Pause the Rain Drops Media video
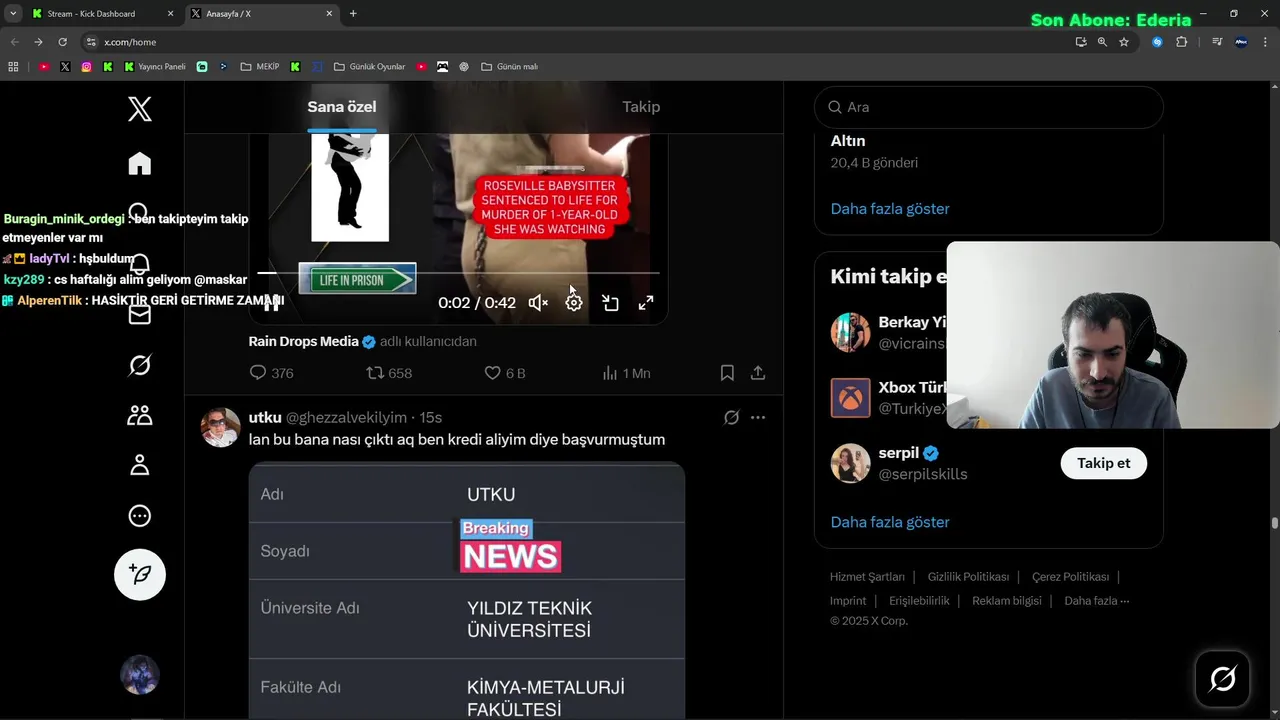This screenshot has height=720, width=1280. 271,303
